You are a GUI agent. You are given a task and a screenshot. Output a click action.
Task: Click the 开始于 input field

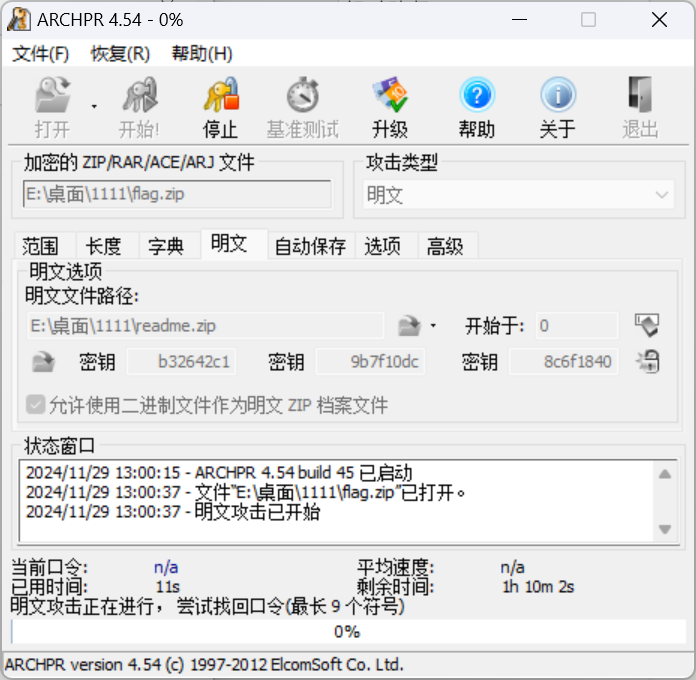click(x=577, y=326)
